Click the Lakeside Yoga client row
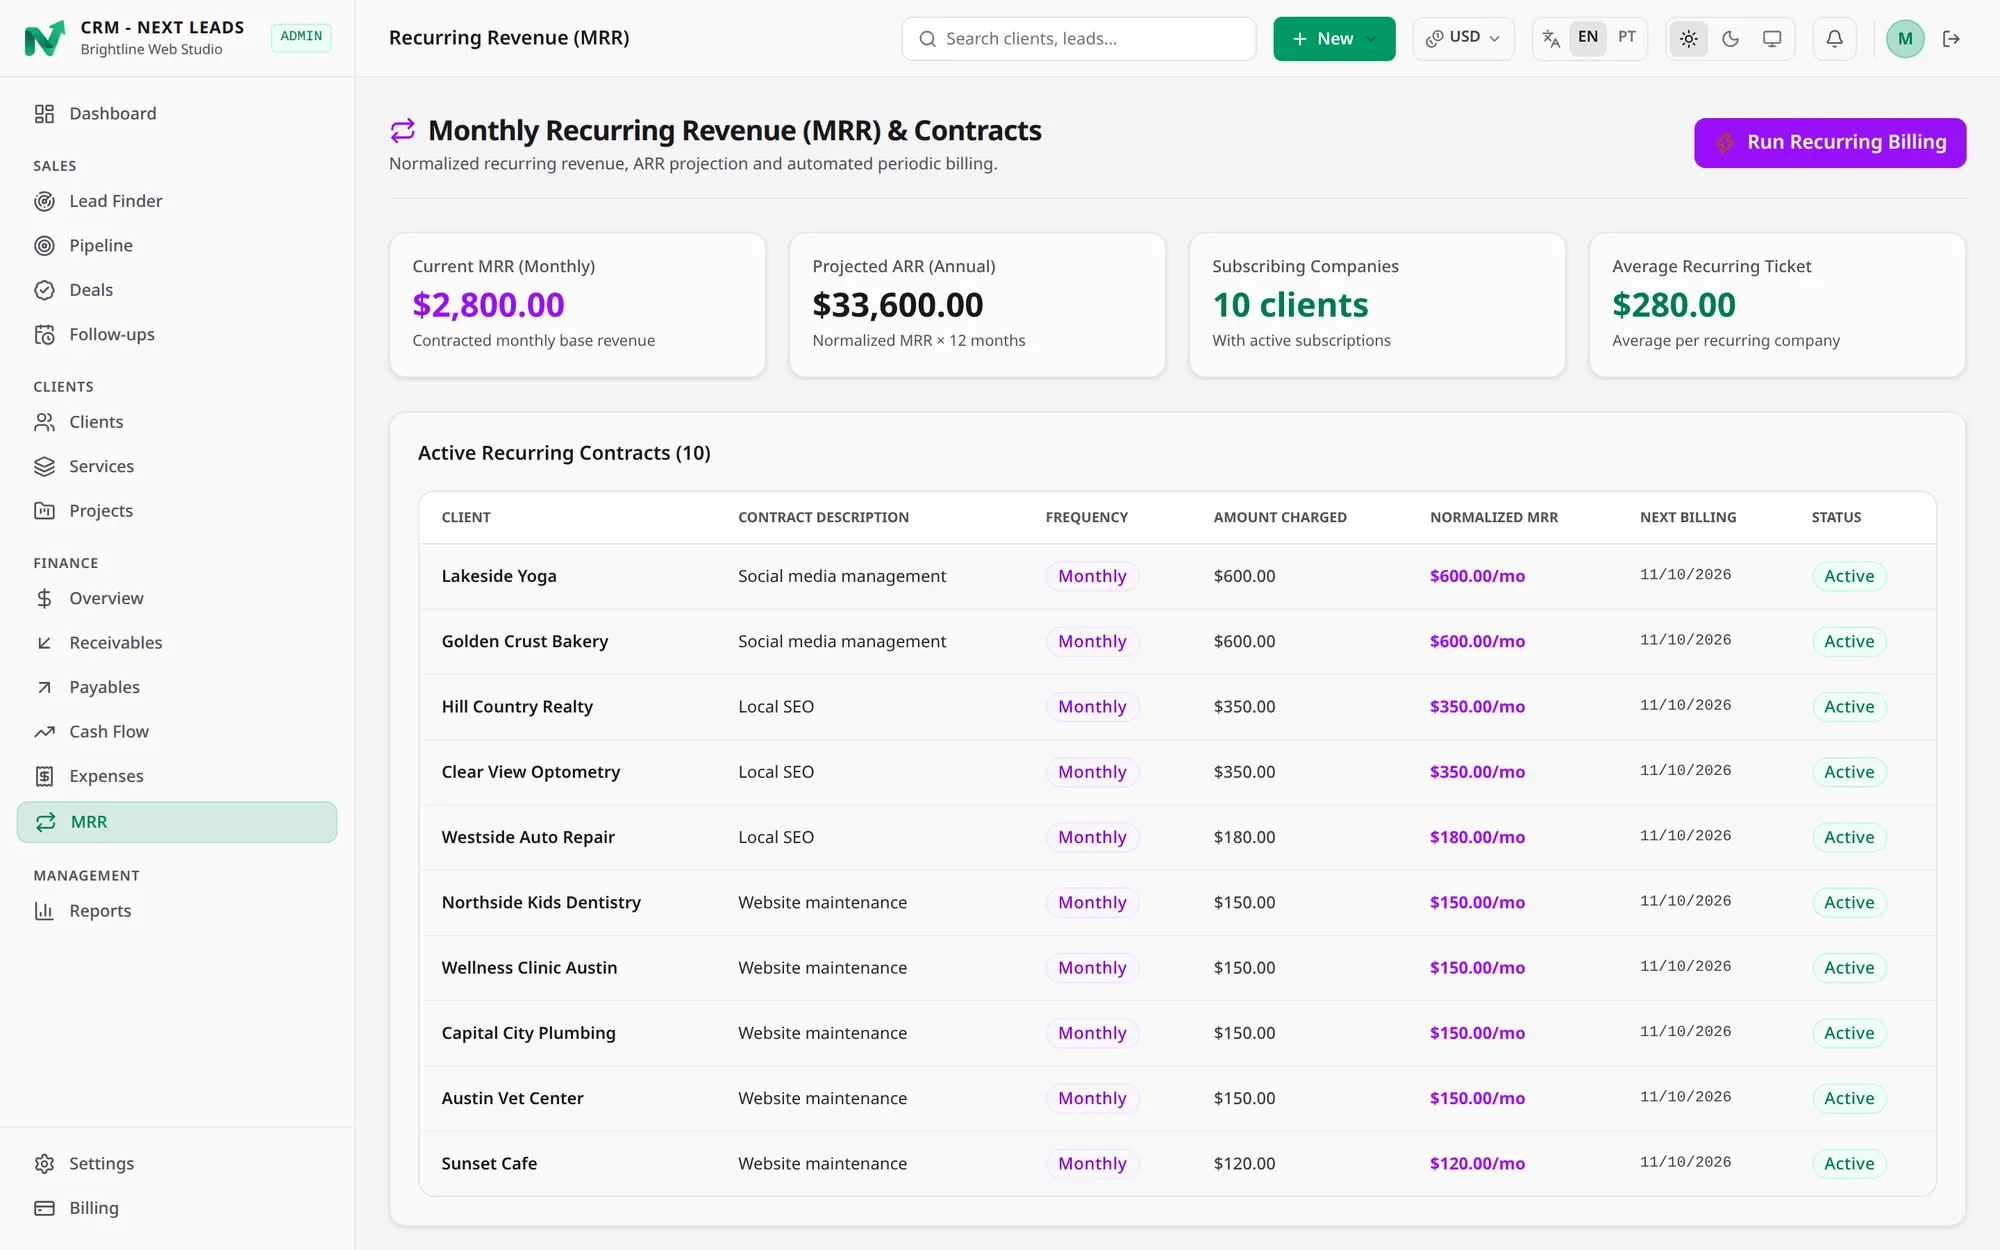Image resolution: width=2000 pixels, height=1250 pixels. tap(1178, 577)
